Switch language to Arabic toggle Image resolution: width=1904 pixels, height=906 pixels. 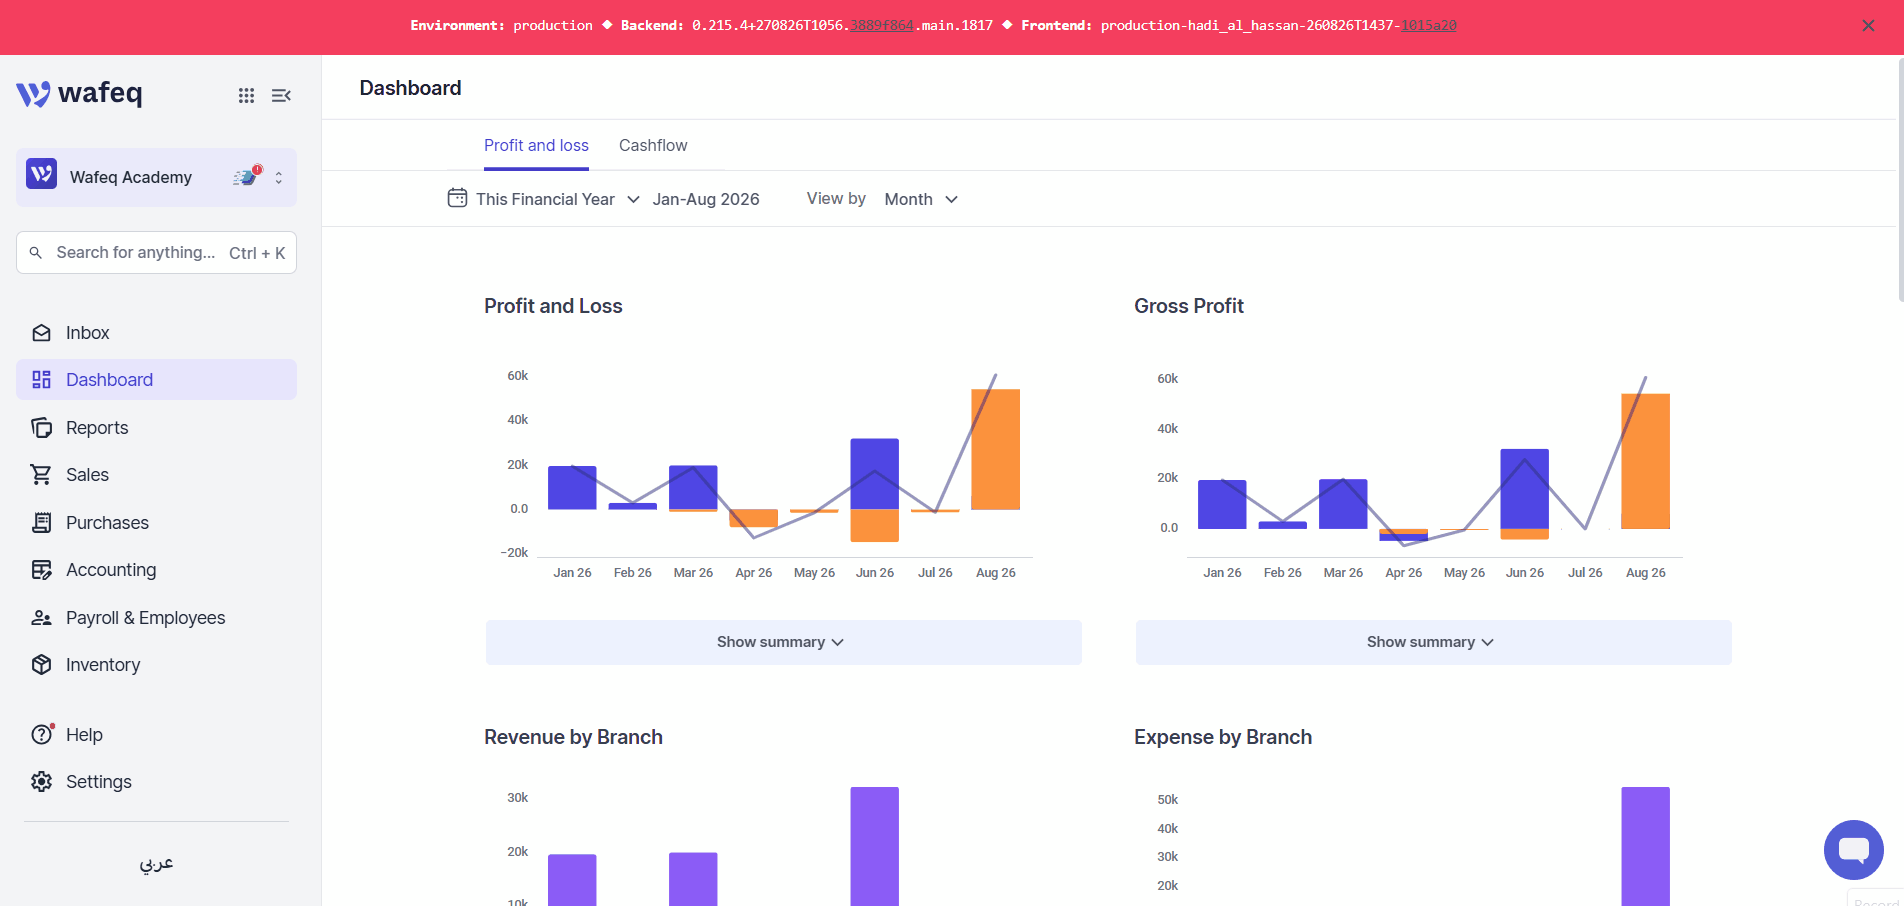[x=156, y=863]
